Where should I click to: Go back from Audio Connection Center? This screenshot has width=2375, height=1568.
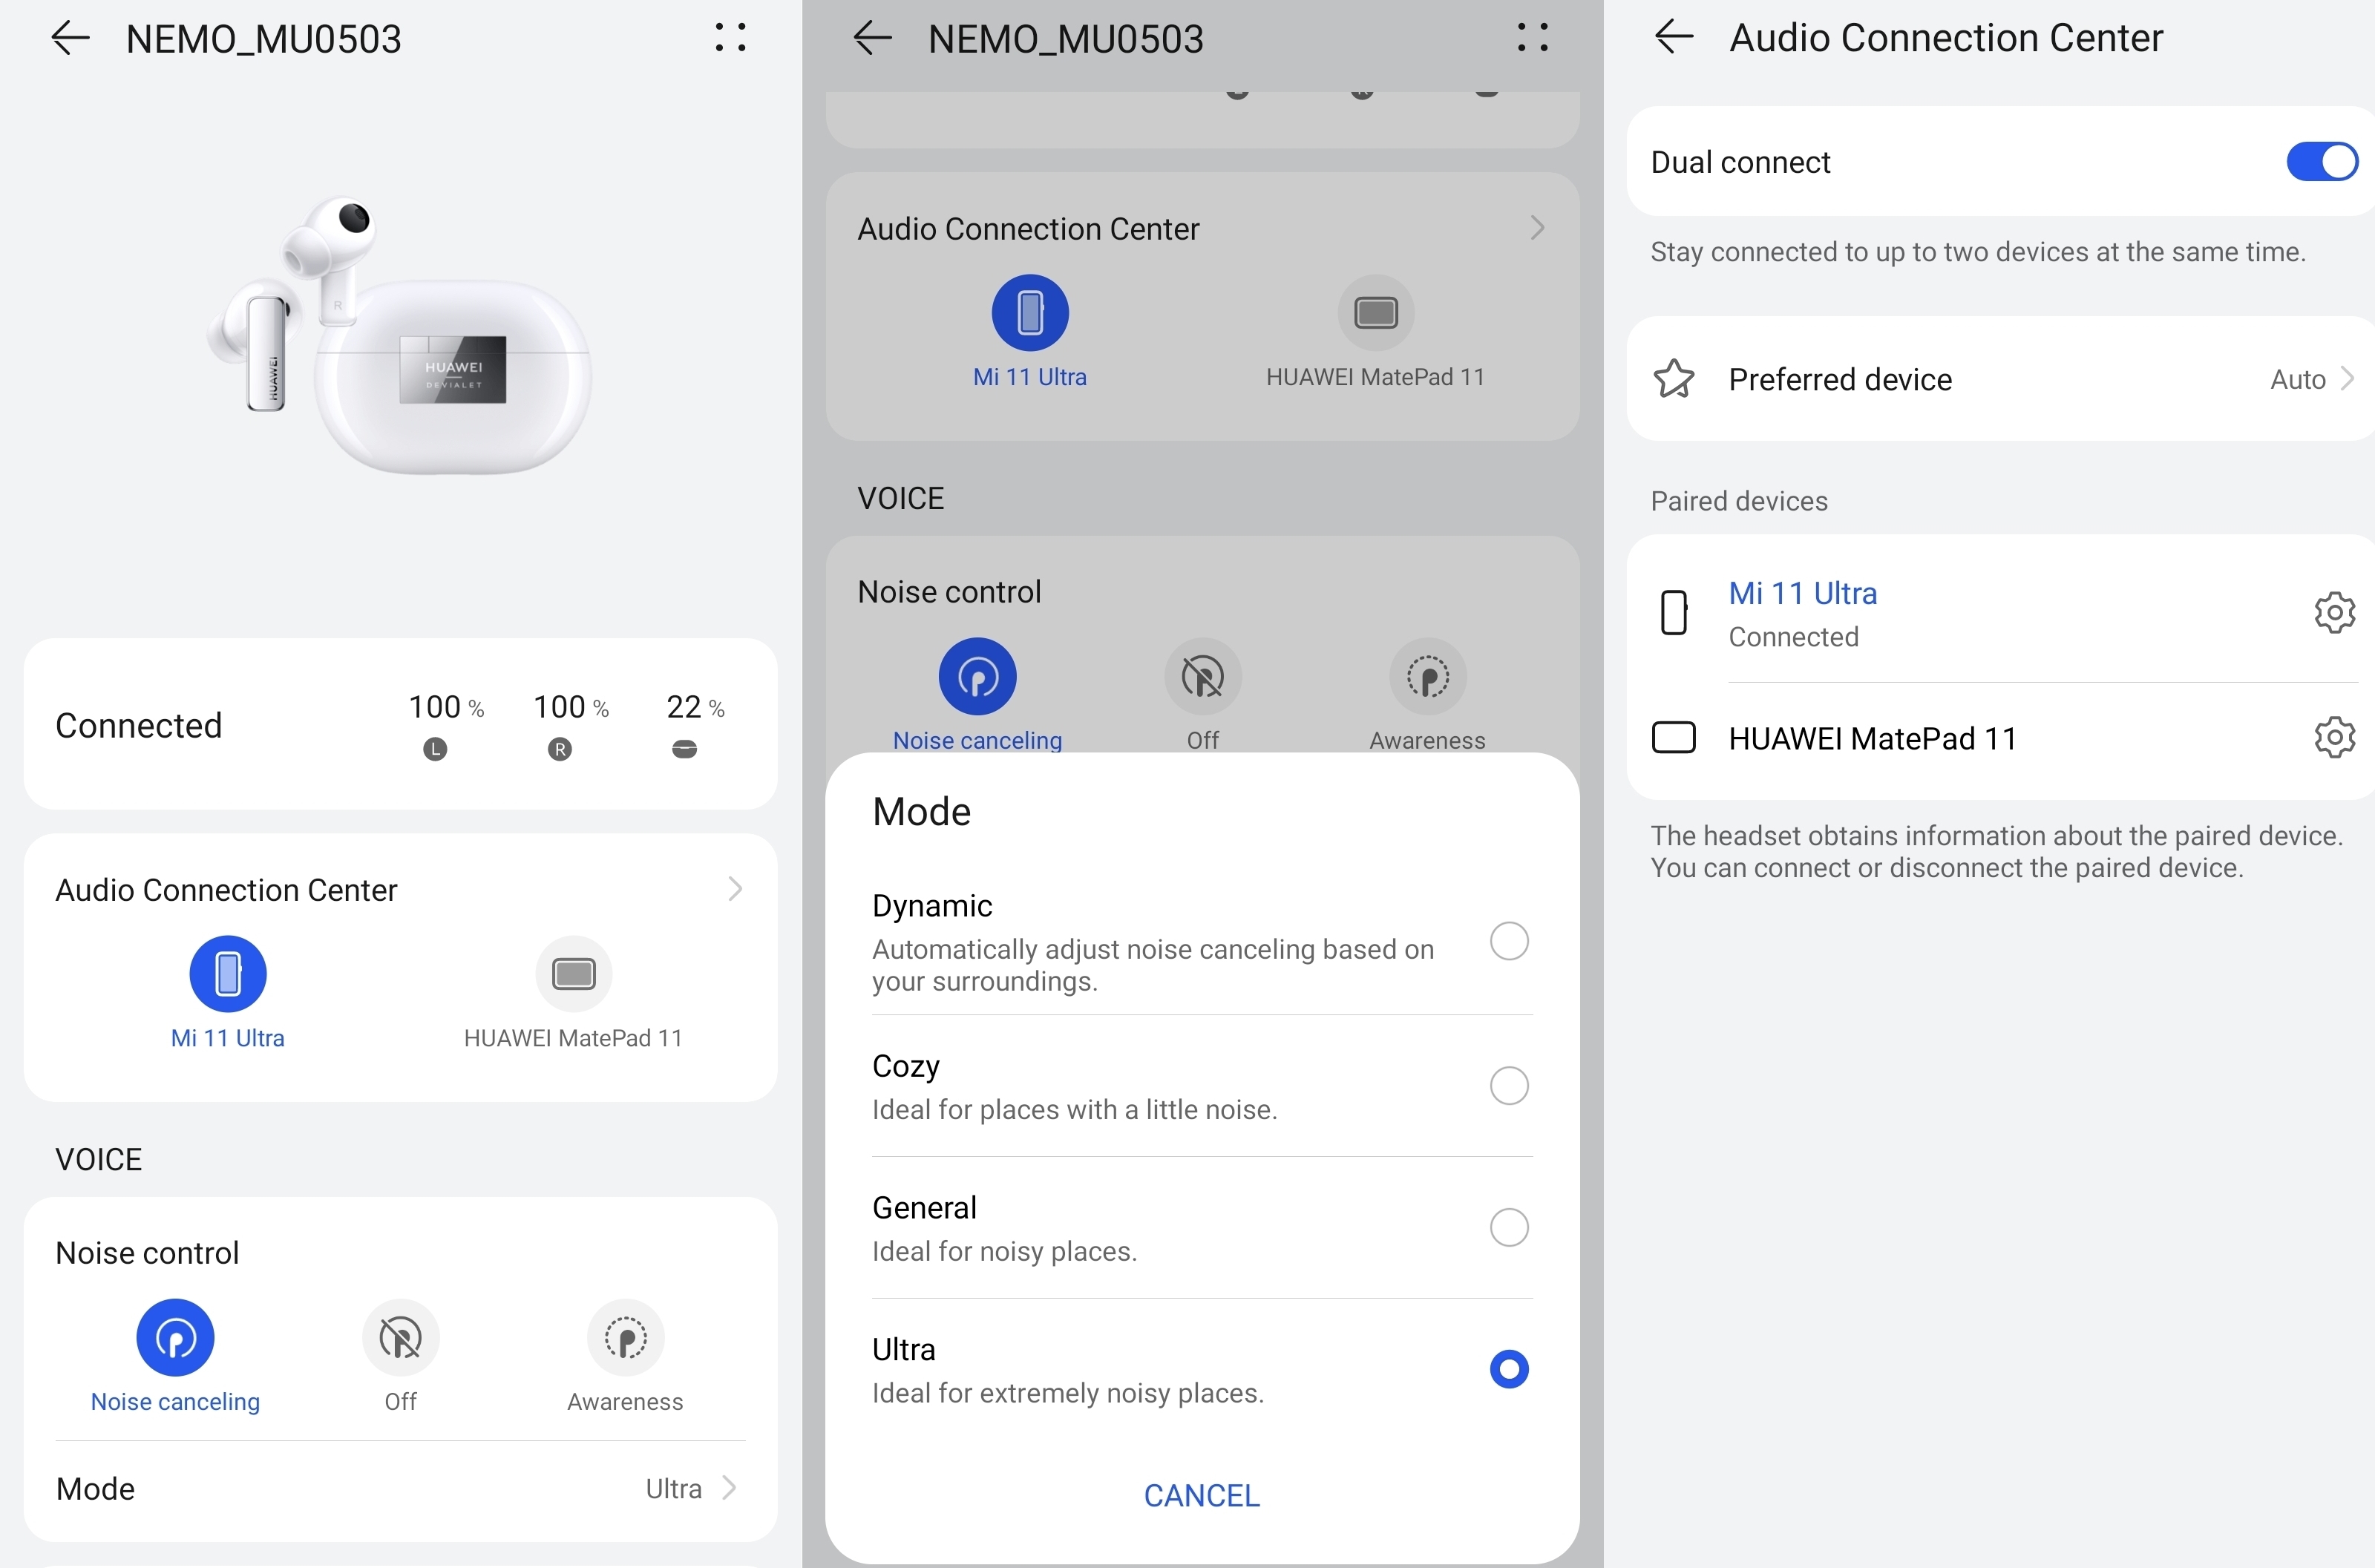point(1674,38)
